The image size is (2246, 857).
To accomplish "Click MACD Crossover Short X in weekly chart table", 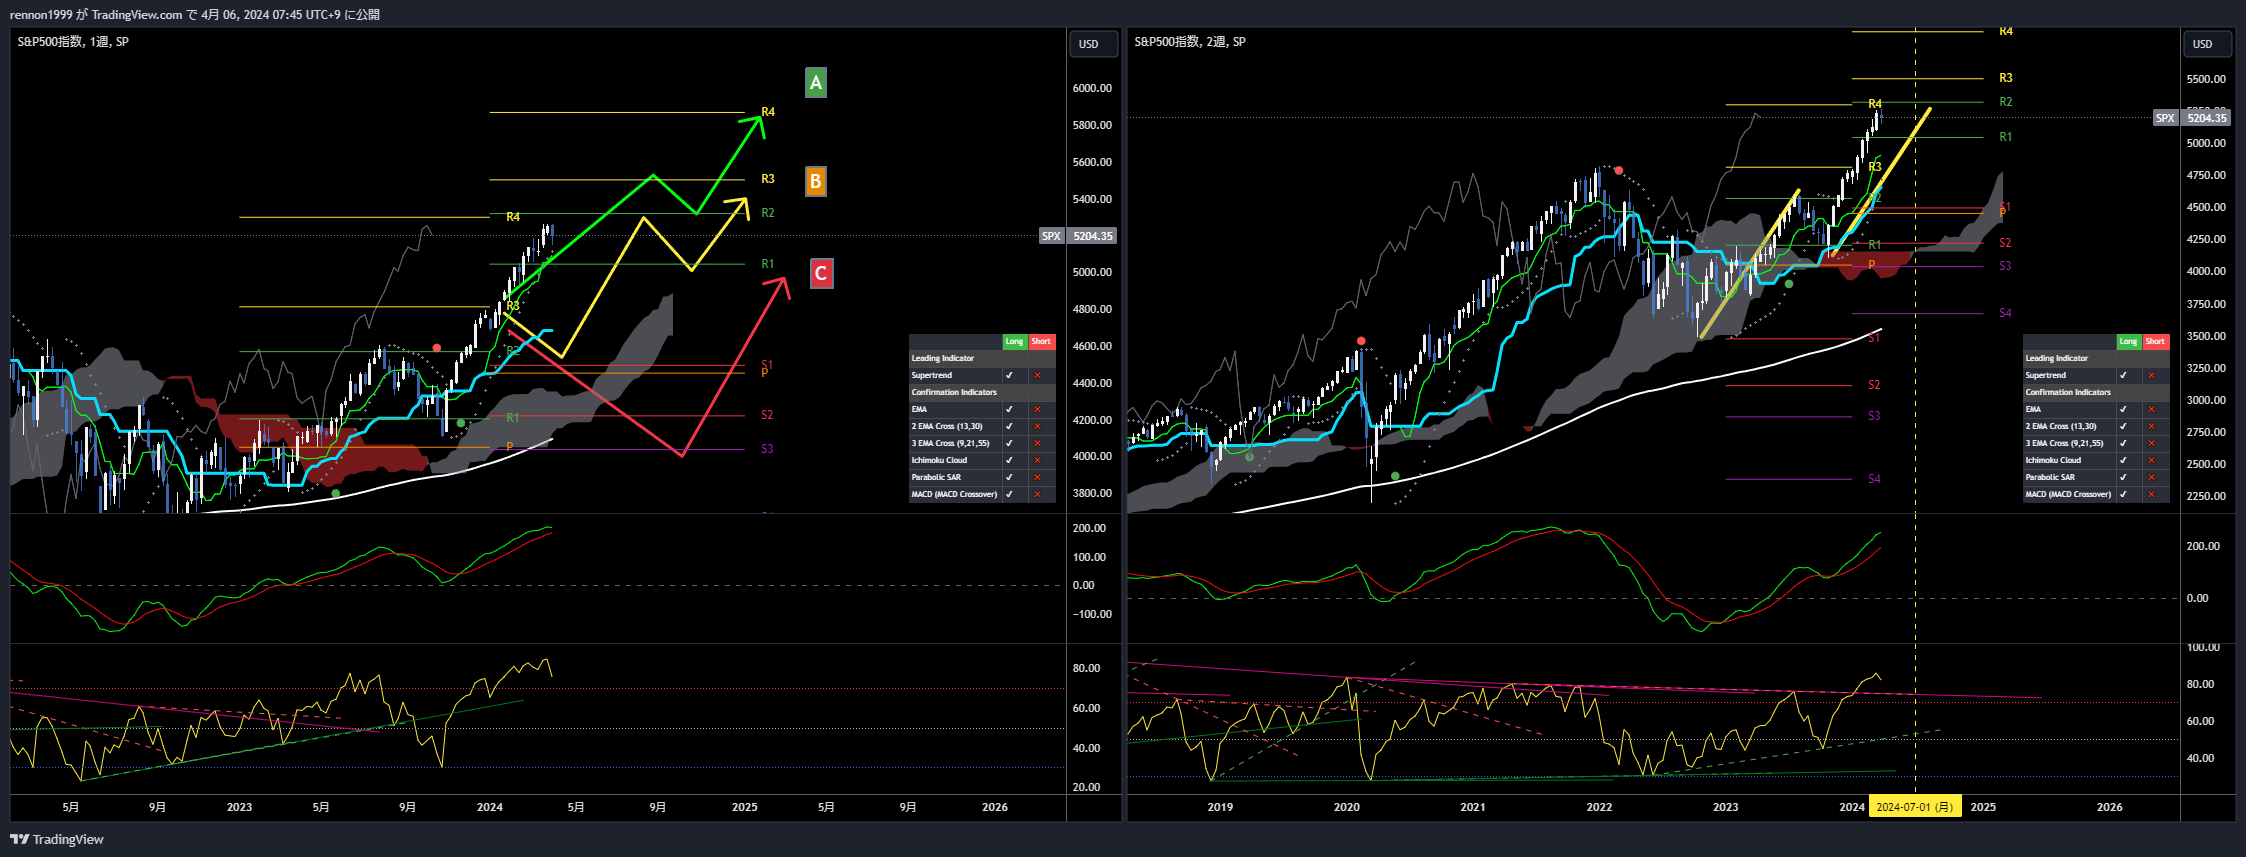I will click(x=1037, y=494).
